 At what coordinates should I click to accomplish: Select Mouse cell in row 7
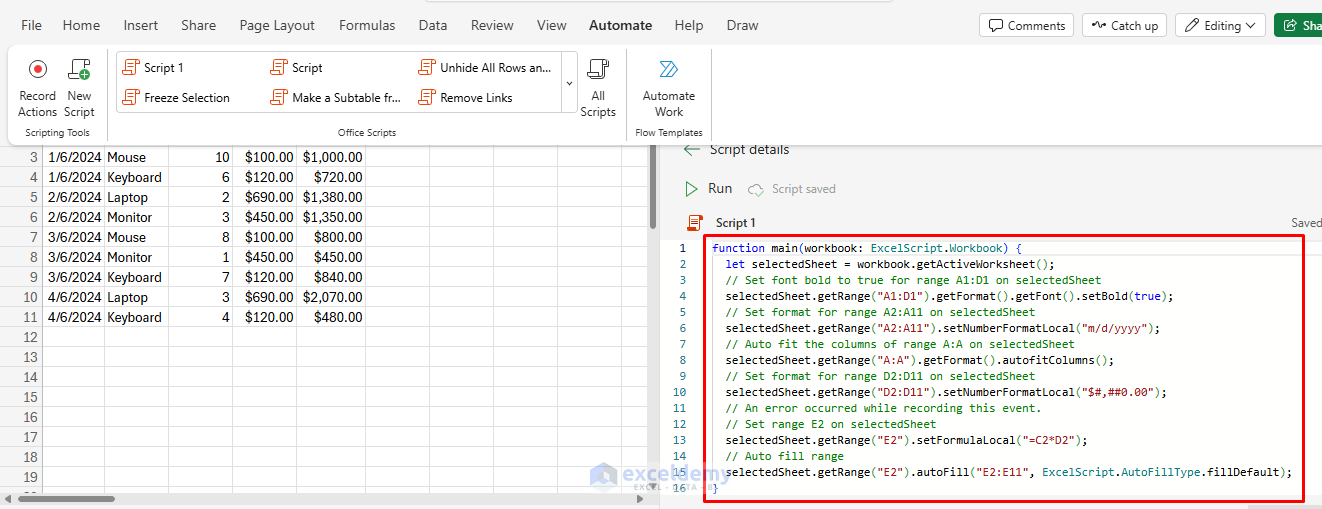pyautogui.click(x=136, y=237)
